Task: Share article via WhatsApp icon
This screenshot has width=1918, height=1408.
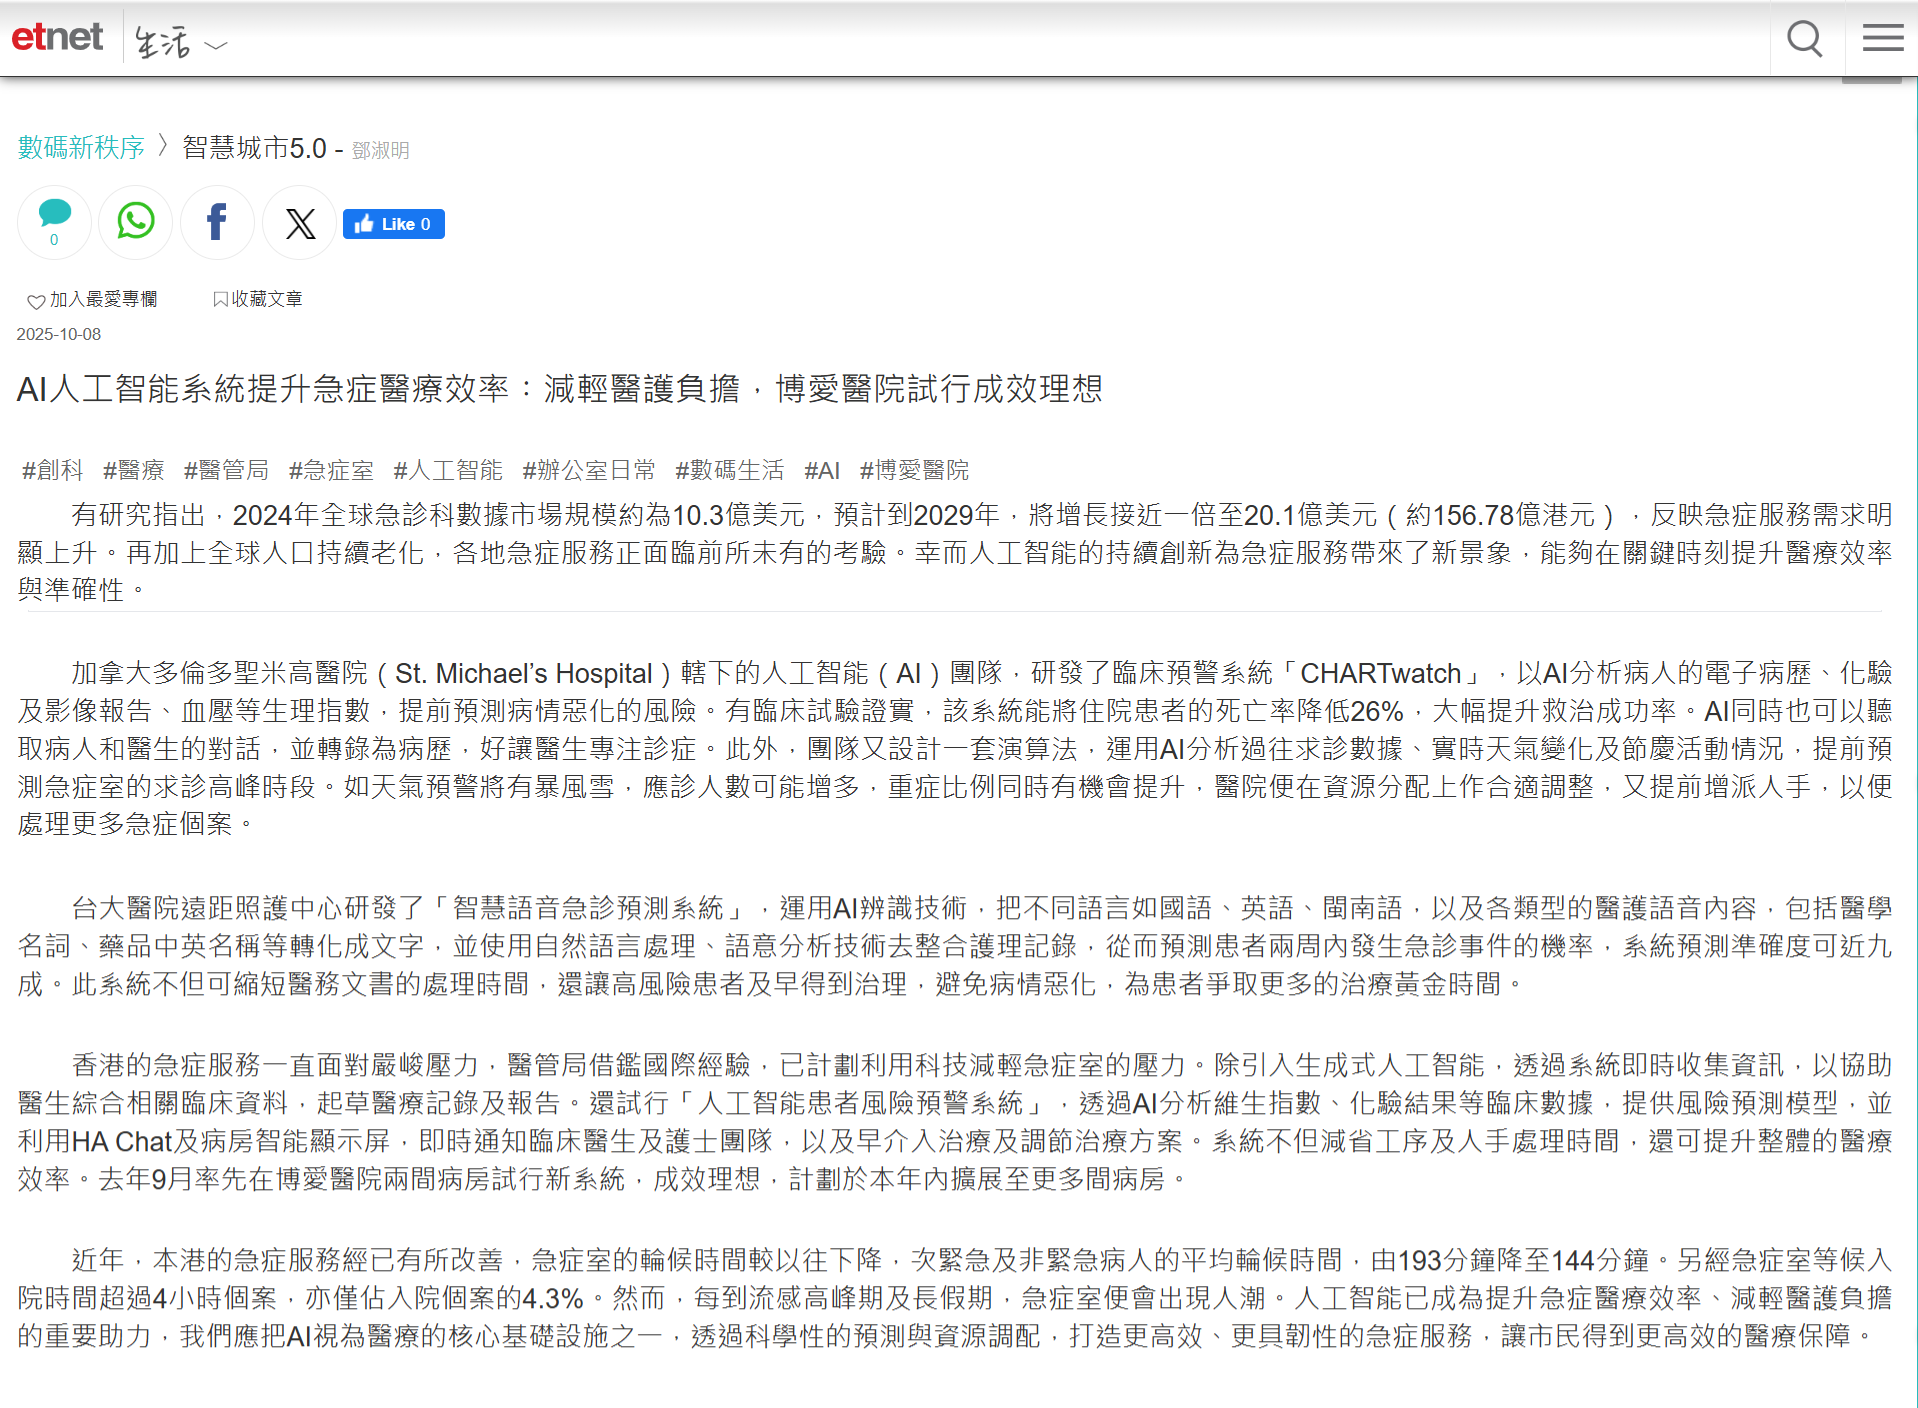Action: (x=136, y=221)
